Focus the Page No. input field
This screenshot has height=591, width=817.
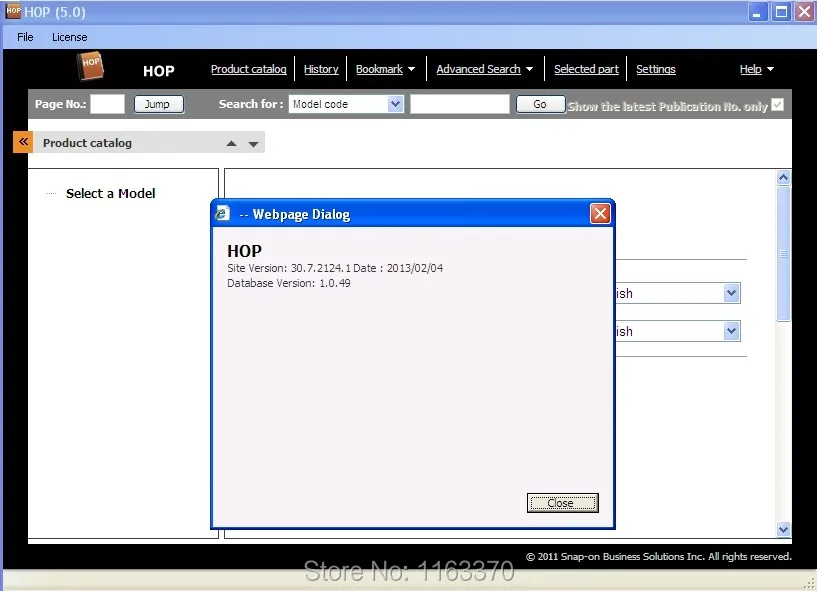coord(107,104)
